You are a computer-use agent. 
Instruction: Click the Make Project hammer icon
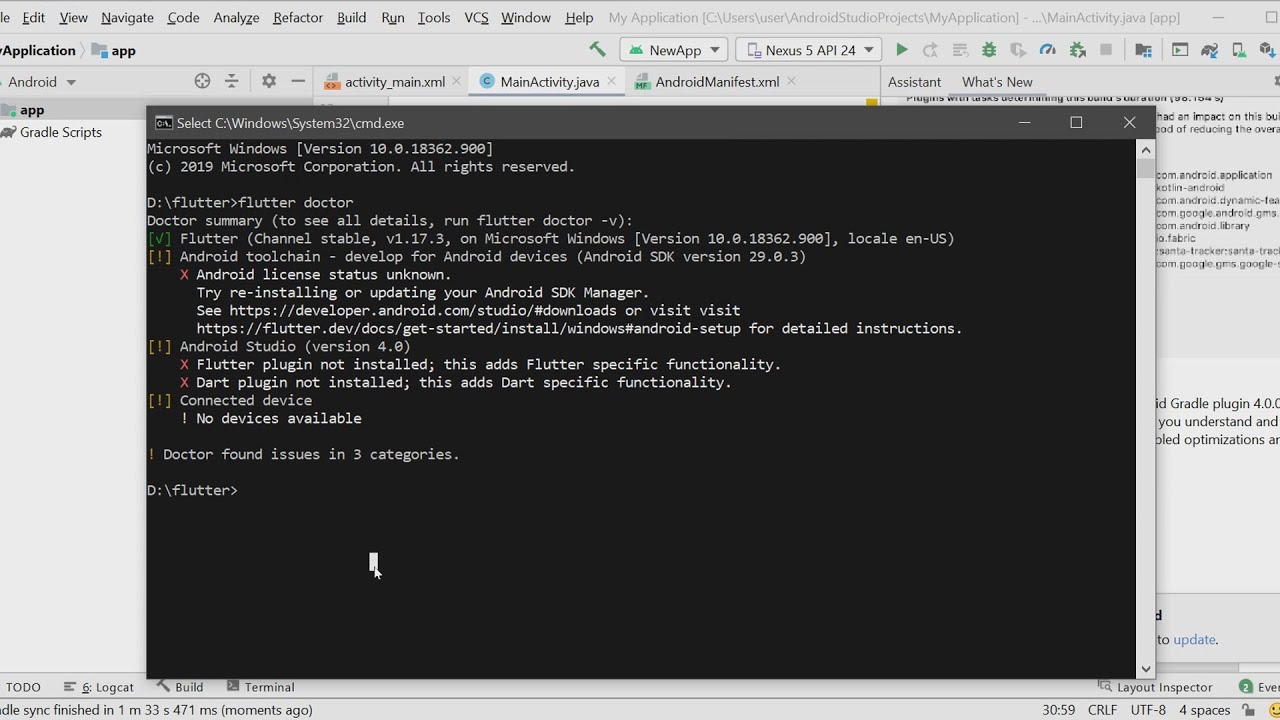pos(598,50)
